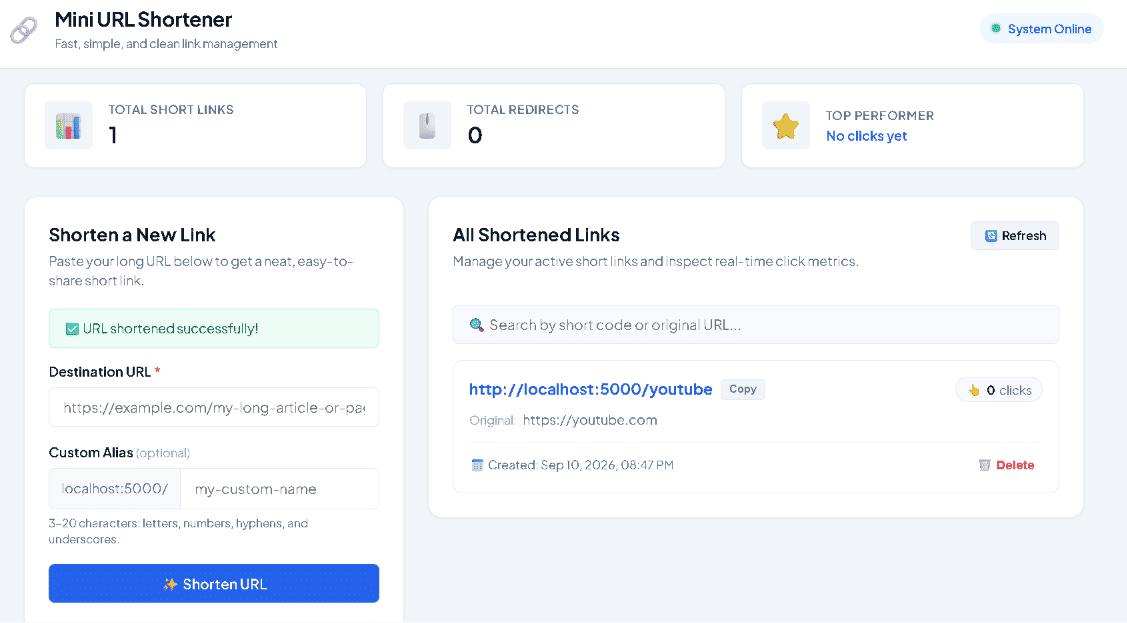Click the All Shortened Links heading

coord(536,235)
